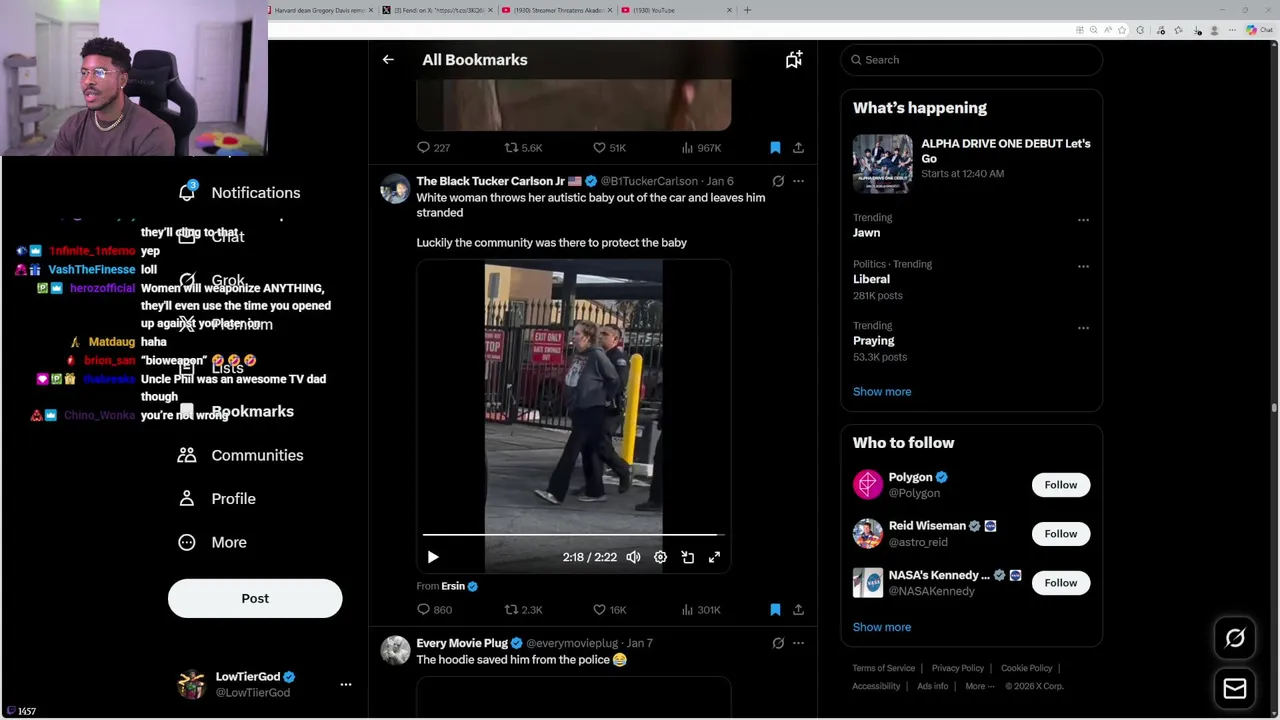The width and height of the screenshot is (1280, 720).
Task: Open Ads info footer link
Action: point(932,686)
